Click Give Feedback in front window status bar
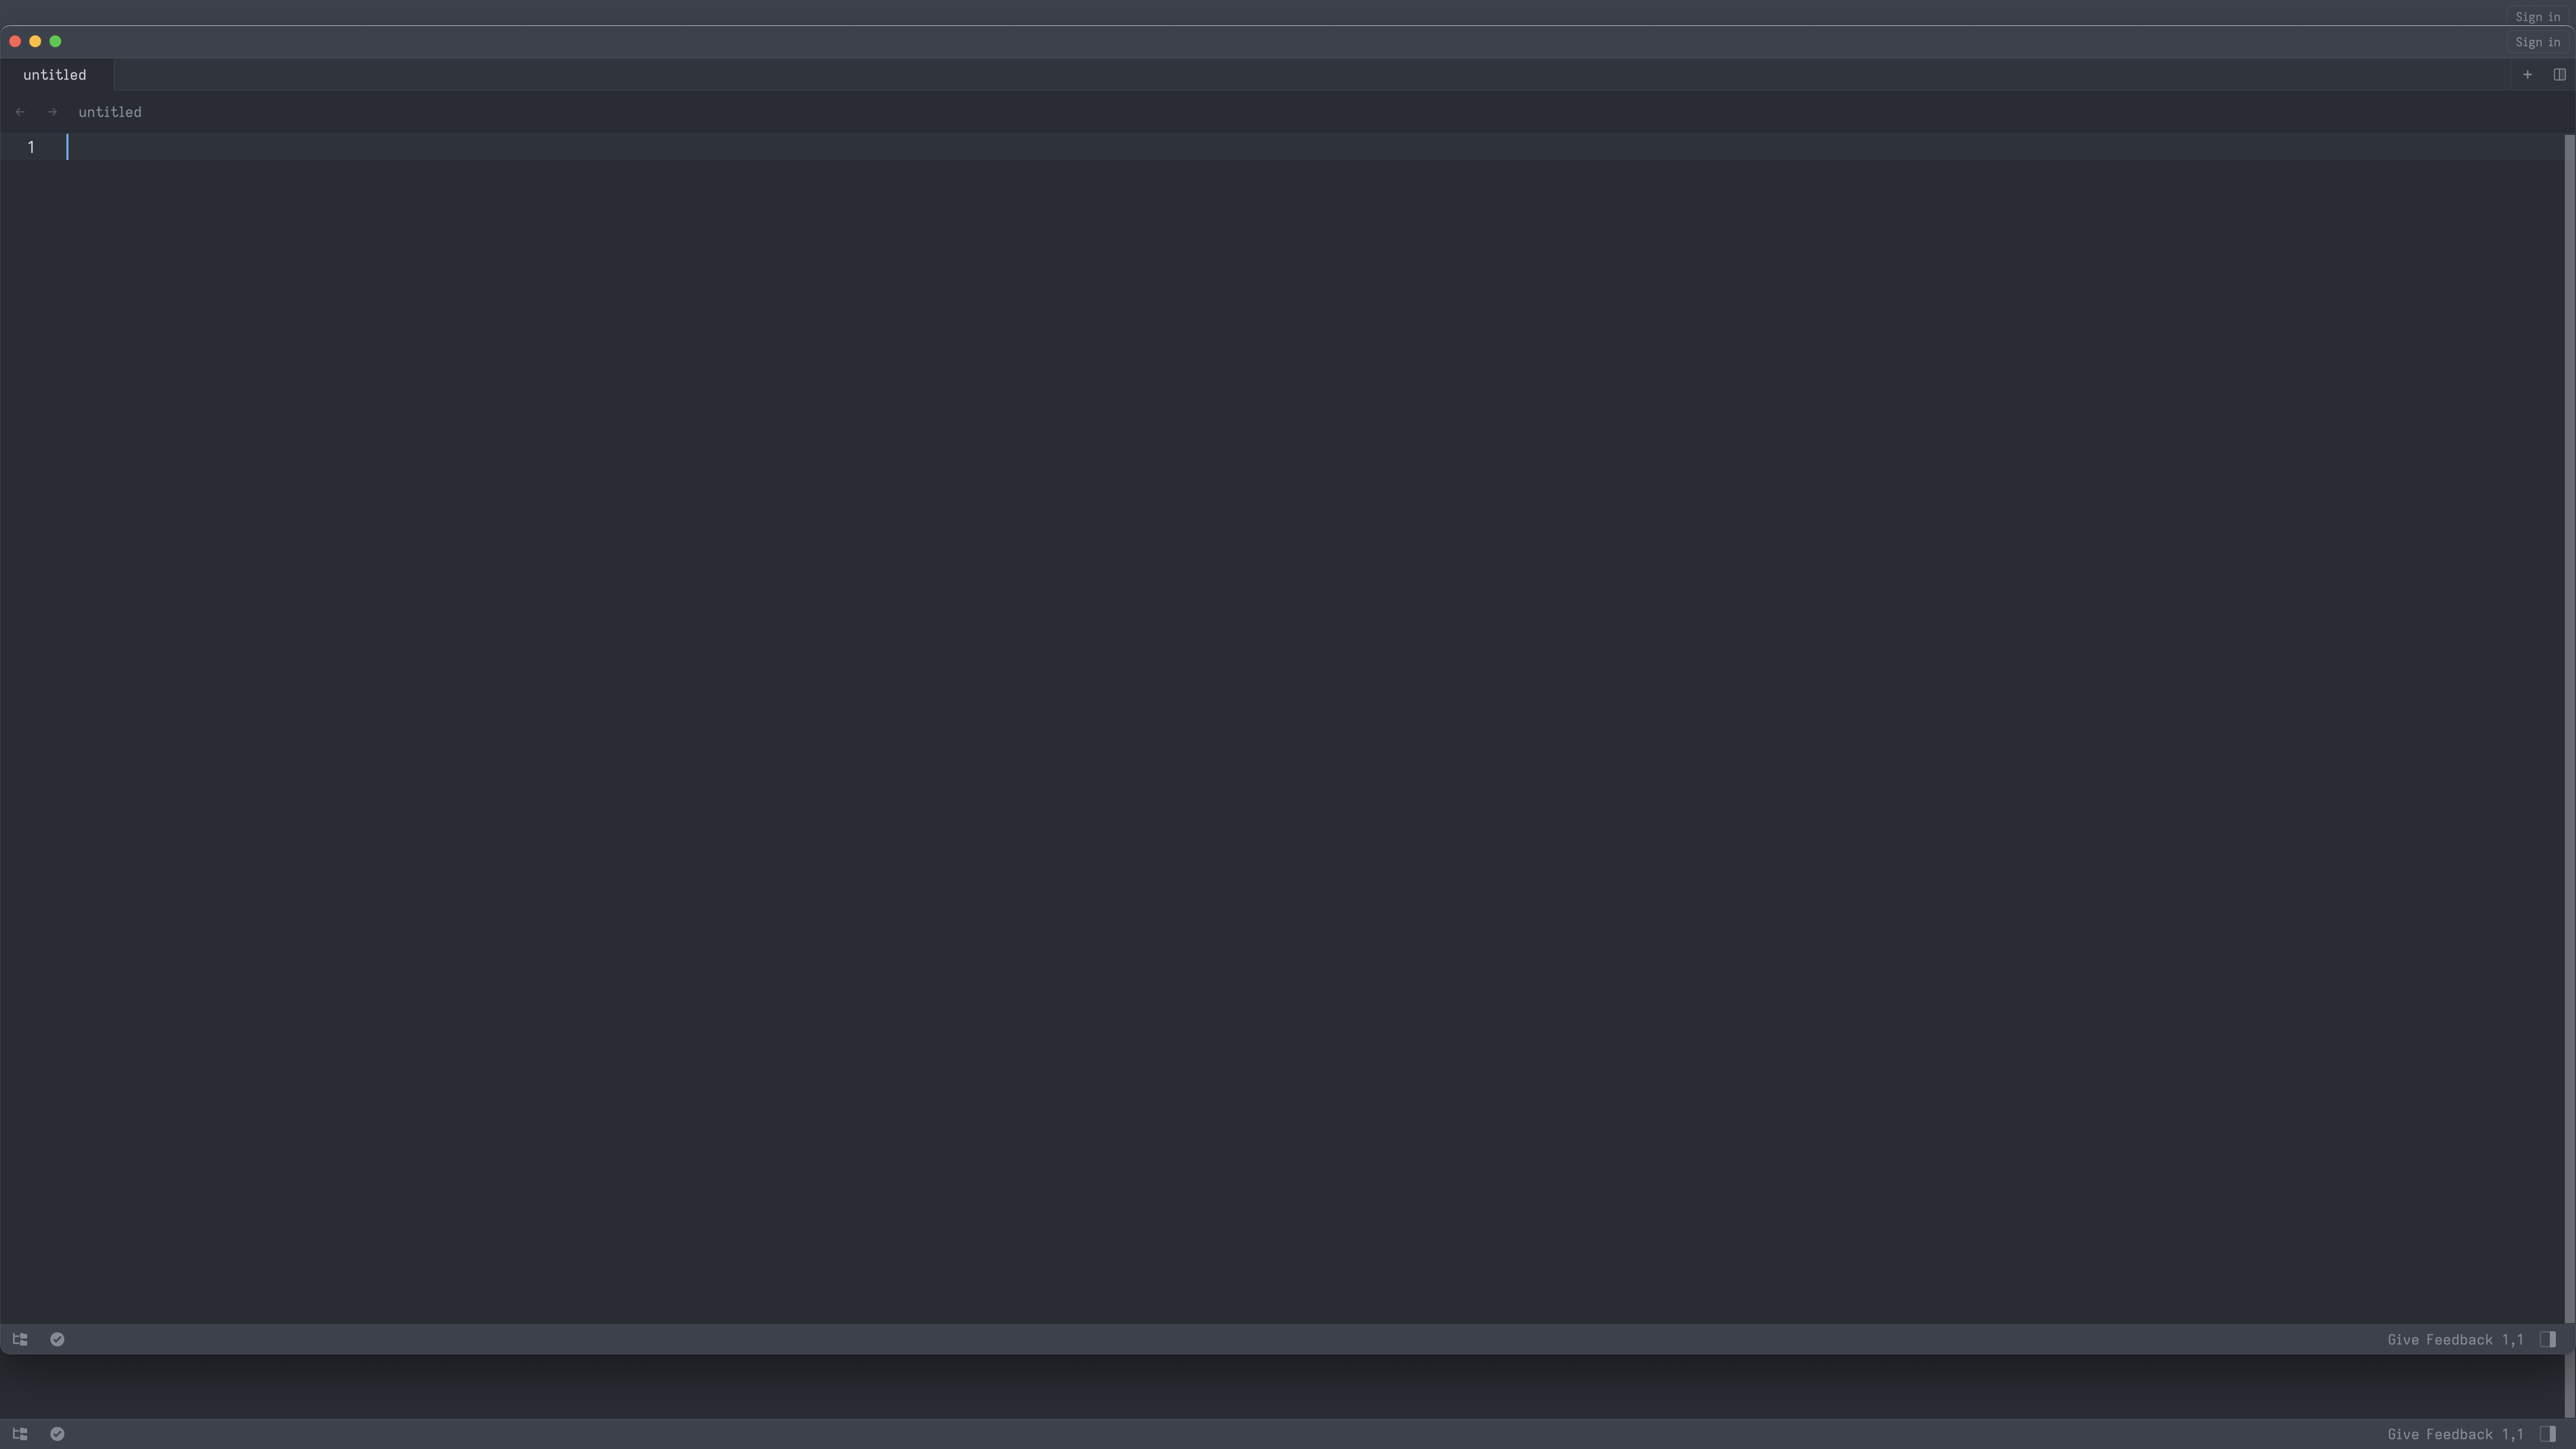Viewport: 2576px width, 1449px height. click(x=2440, y=1340)
